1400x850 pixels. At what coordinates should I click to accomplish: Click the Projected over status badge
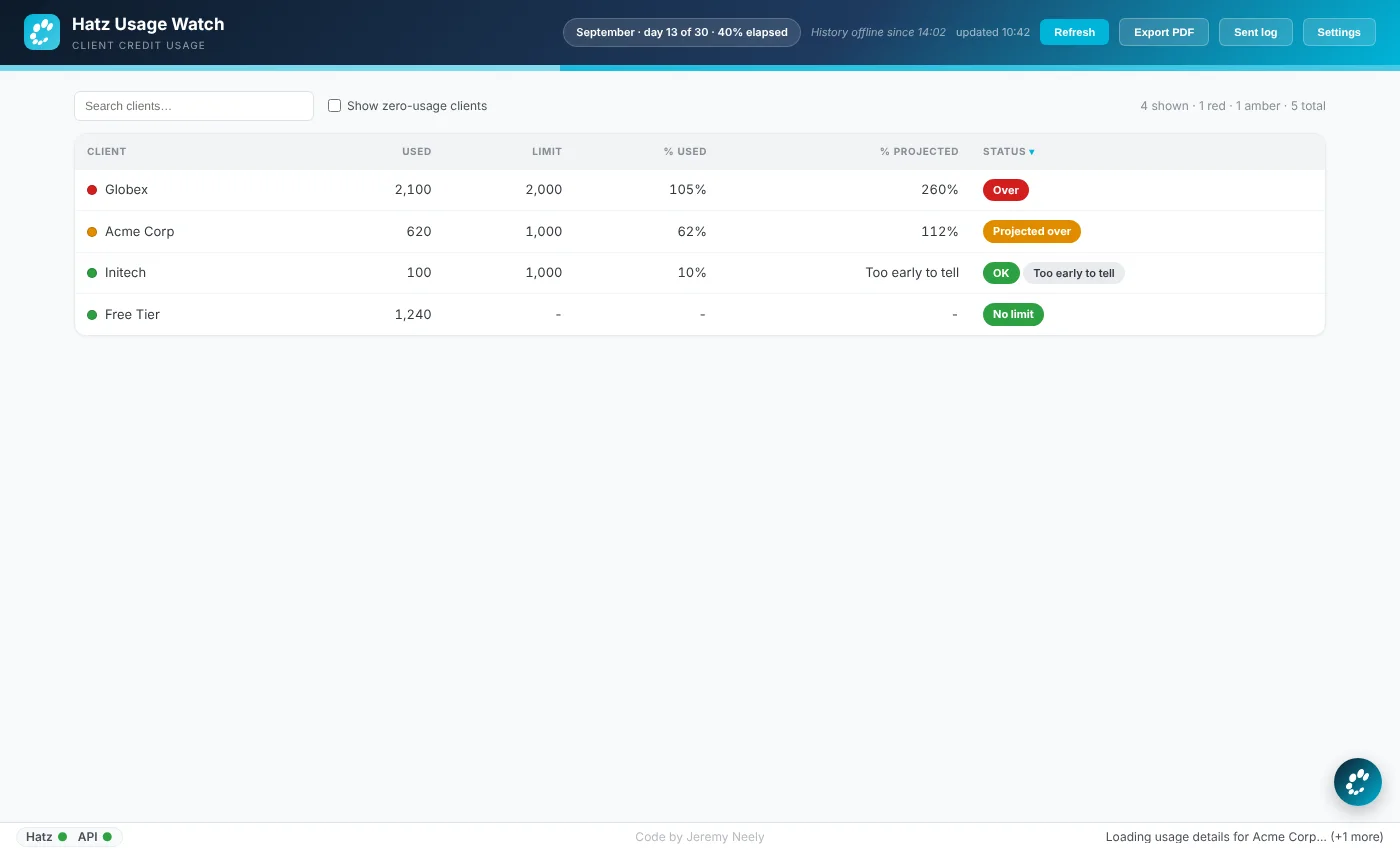coord(1032,232)
